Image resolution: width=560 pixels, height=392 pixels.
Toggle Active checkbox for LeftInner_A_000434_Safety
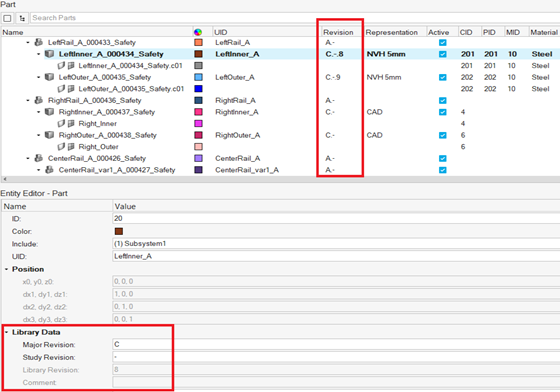pyautogui.click(x=442, y=54)
